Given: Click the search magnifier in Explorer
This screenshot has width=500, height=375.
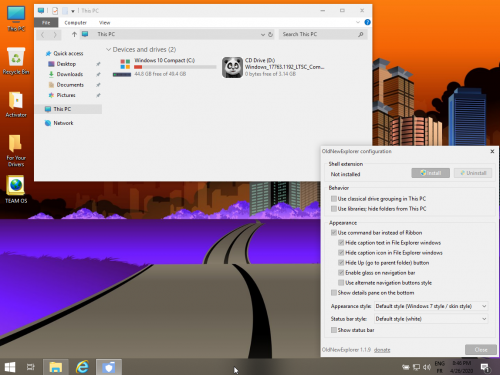Looking at the screenshot, I should (361, 34).
